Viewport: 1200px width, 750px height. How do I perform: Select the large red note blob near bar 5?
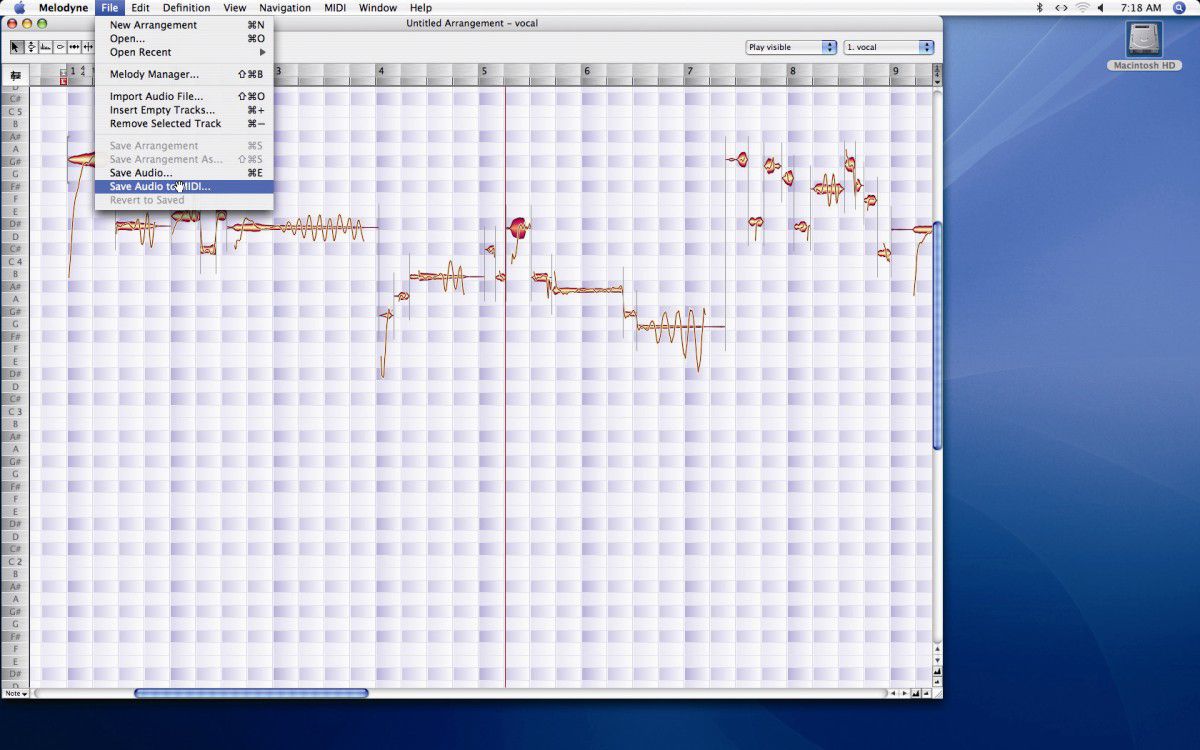518,227
